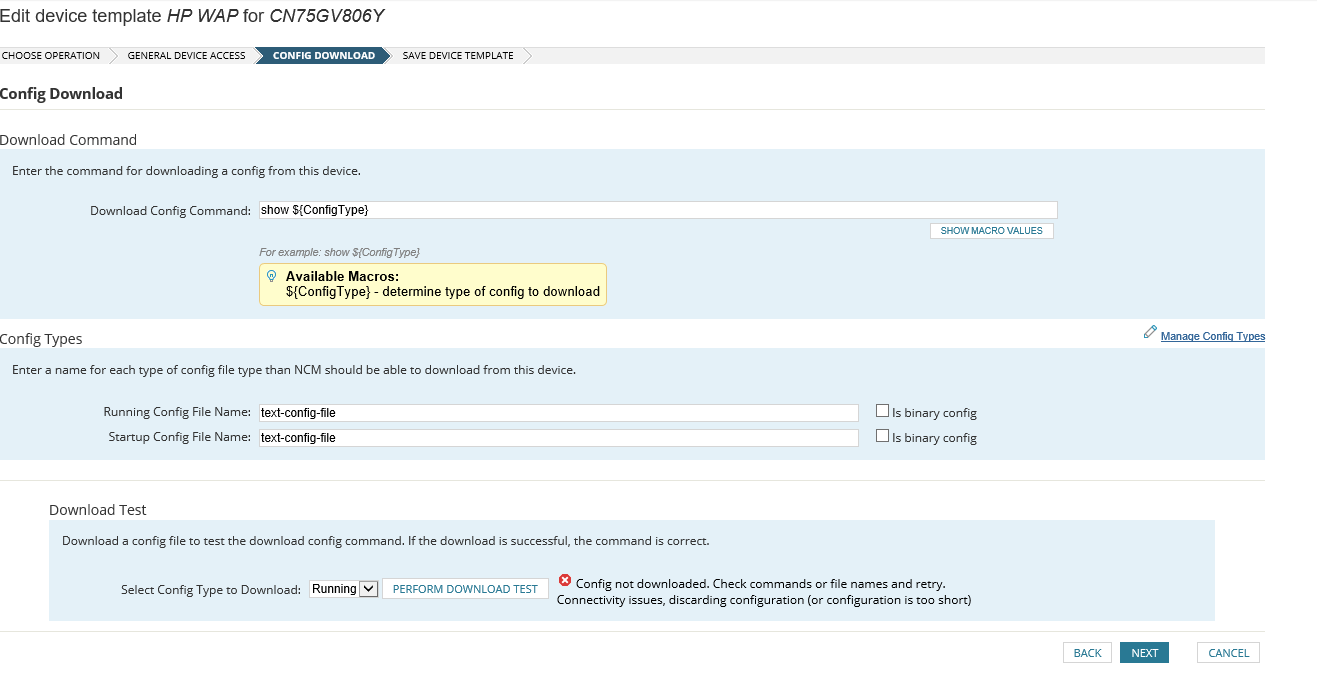Click the pencil icon beside Manage Config Types
The image size is (1317, 673).
(1150, 332)
